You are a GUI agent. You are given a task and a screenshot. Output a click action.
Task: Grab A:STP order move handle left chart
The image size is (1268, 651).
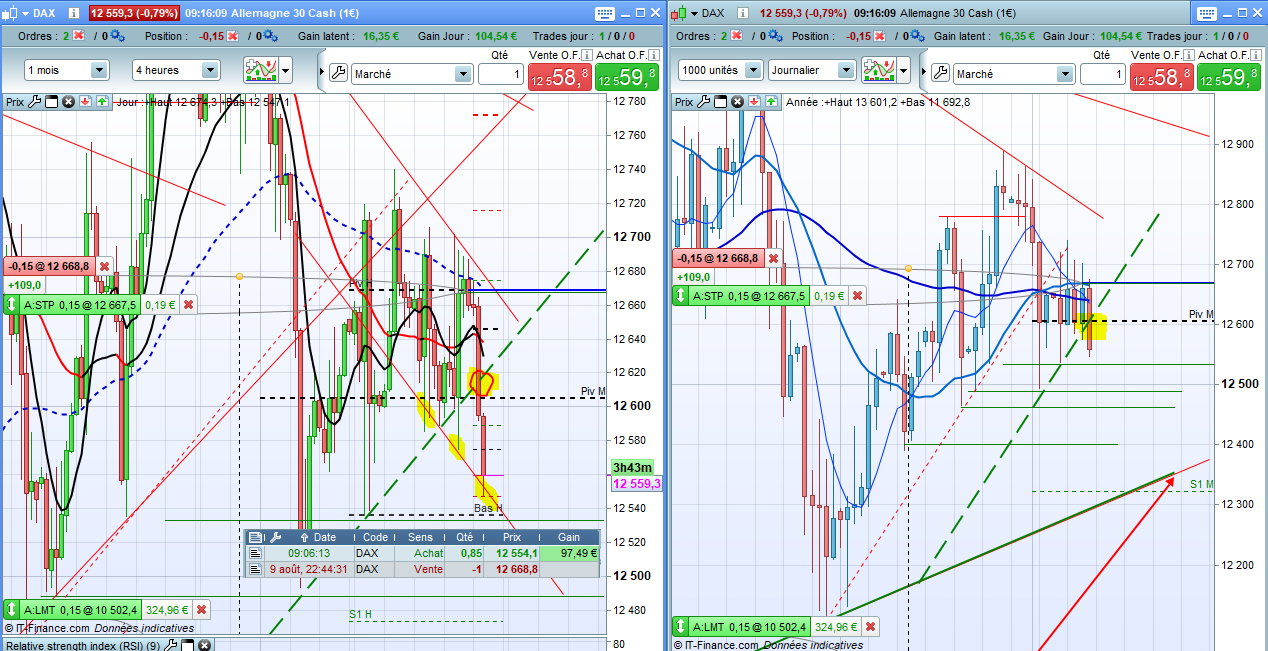[x=13, y=305]
